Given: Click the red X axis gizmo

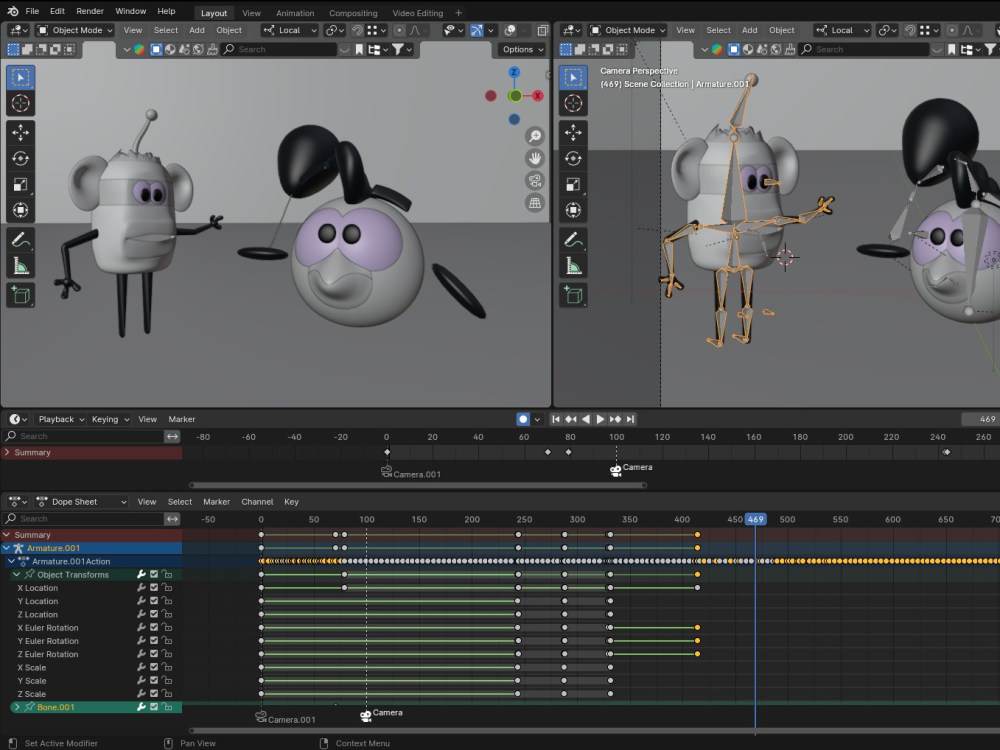Looking at the screenshot, I should pos(538,96).
